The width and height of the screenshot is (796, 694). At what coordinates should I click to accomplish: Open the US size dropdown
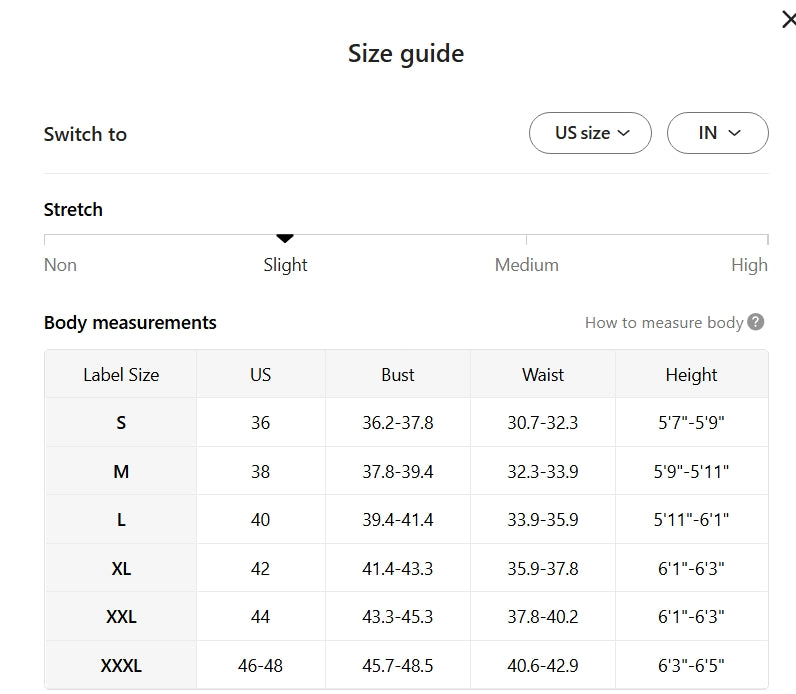point(590,133)
